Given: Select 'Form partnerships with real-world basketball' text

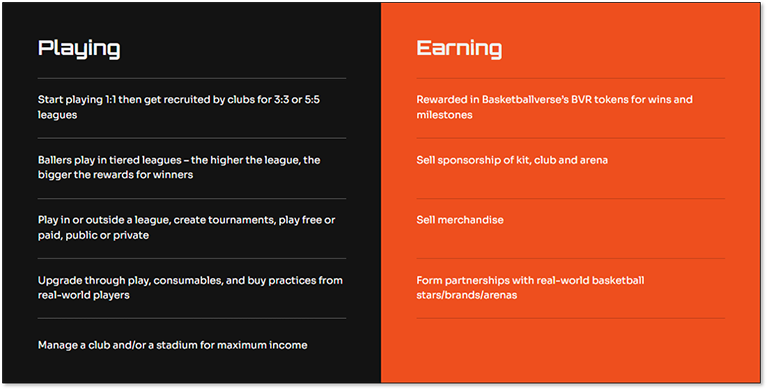Looking at the screenshot, I should (530, 280).
